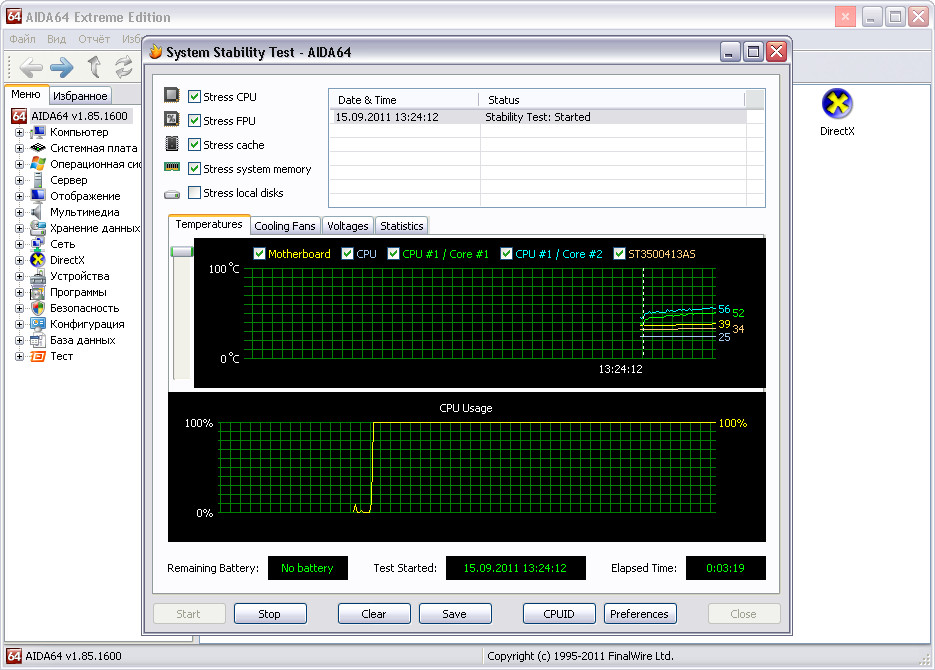The height and width of the screenshot is (670, 935).
Task: Click the Stress FPU percent icon
Action: point(172,119)
